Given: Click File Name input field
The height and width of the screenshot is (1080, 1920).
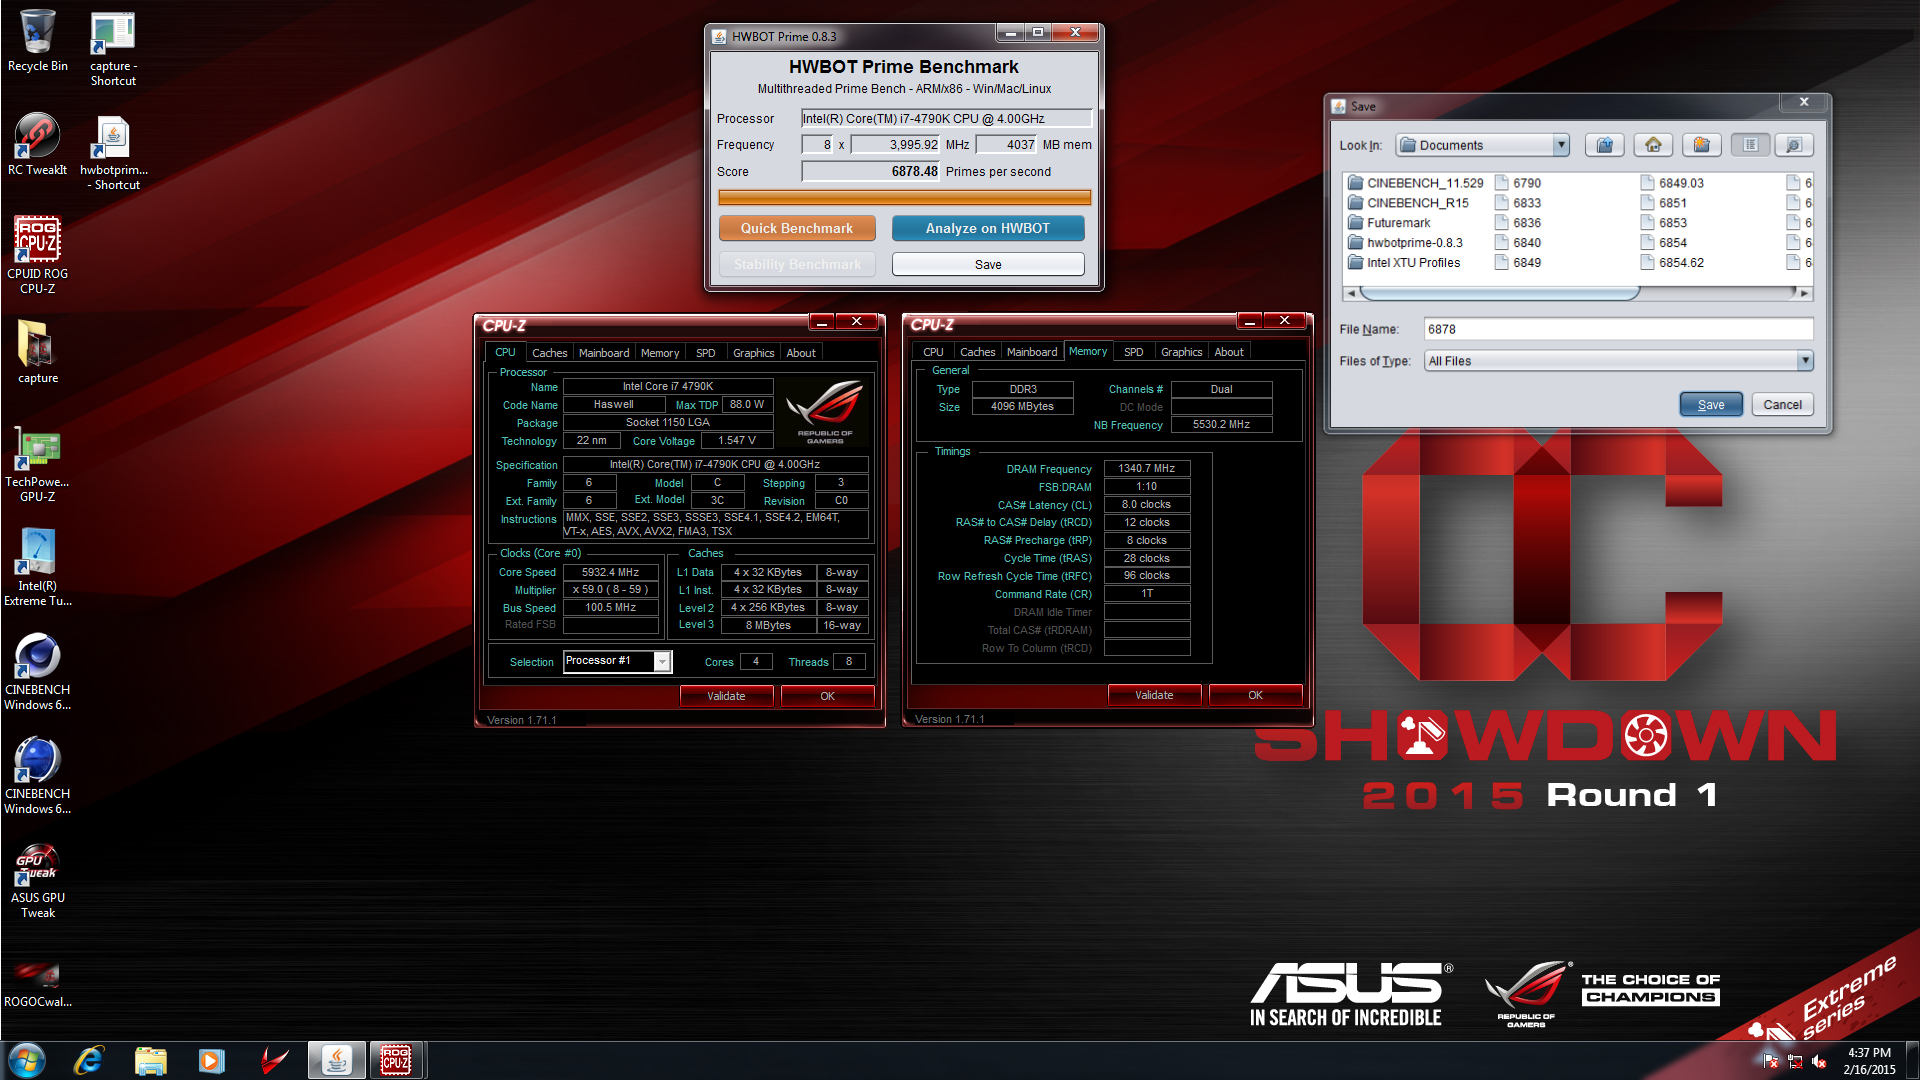Looking at the screenshot, I should [1618, 329].
